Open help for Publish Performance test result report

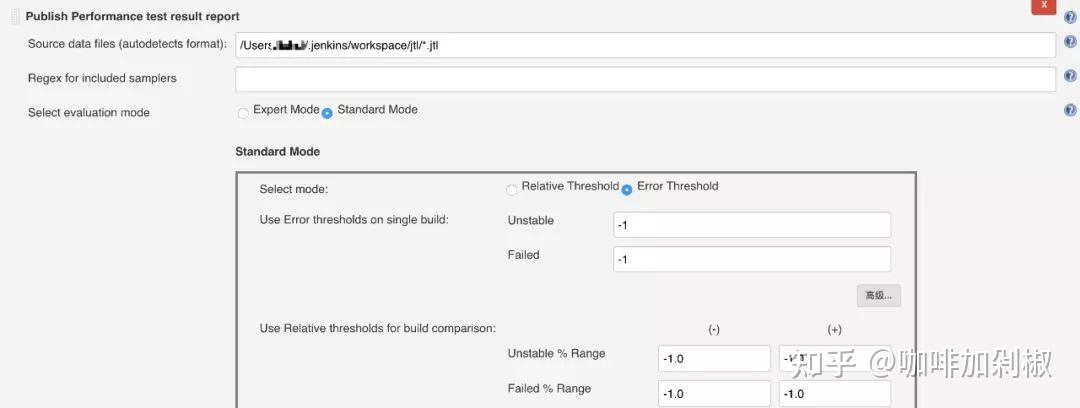pos(1070,17)
